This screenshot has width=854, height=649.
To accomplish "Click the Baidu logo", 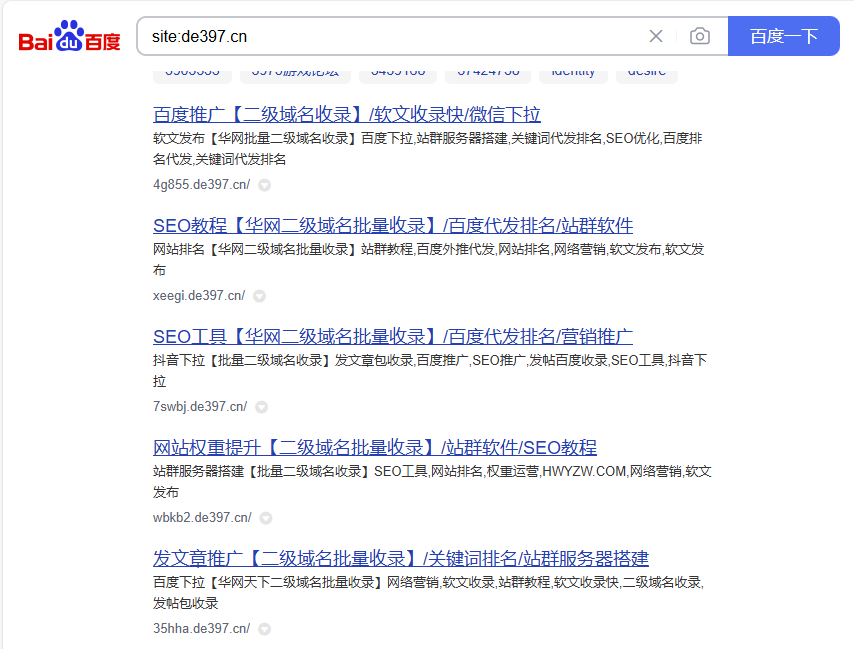I will tap(69, 38).
